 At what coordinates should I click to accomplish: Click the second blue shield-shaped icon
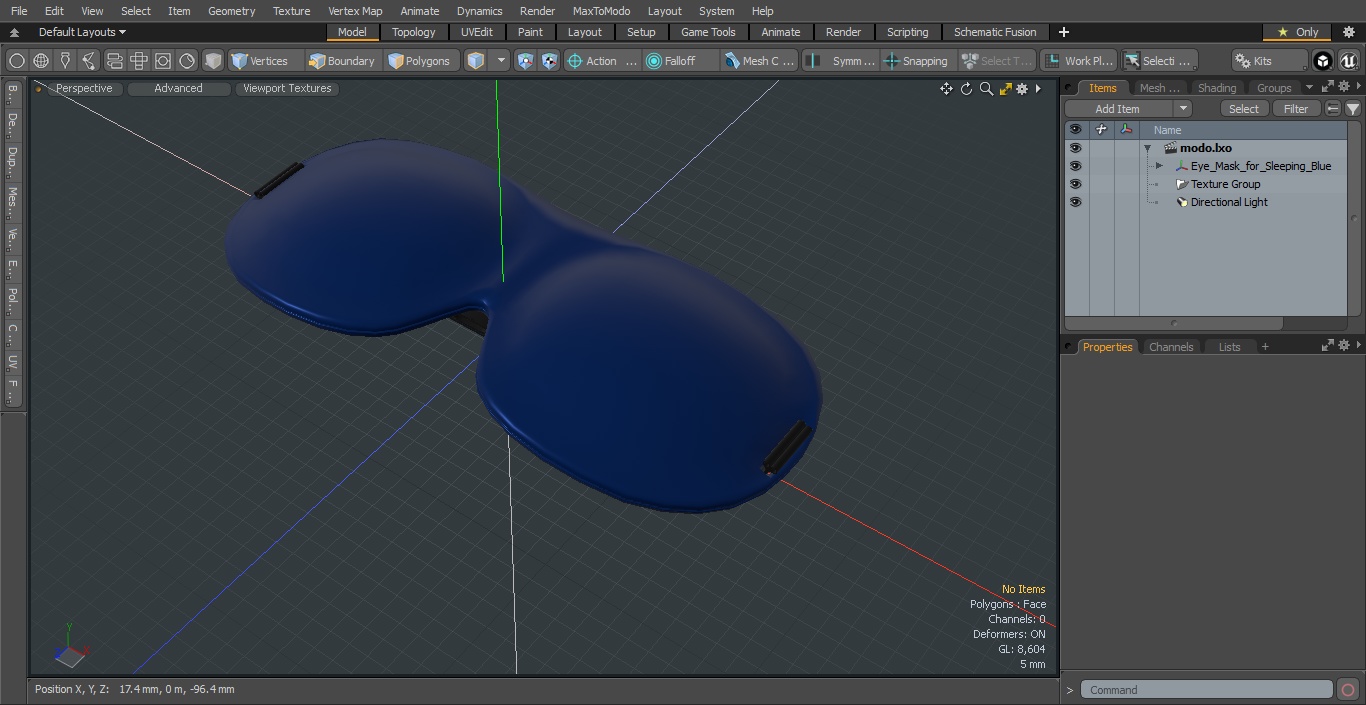(550, 61)
